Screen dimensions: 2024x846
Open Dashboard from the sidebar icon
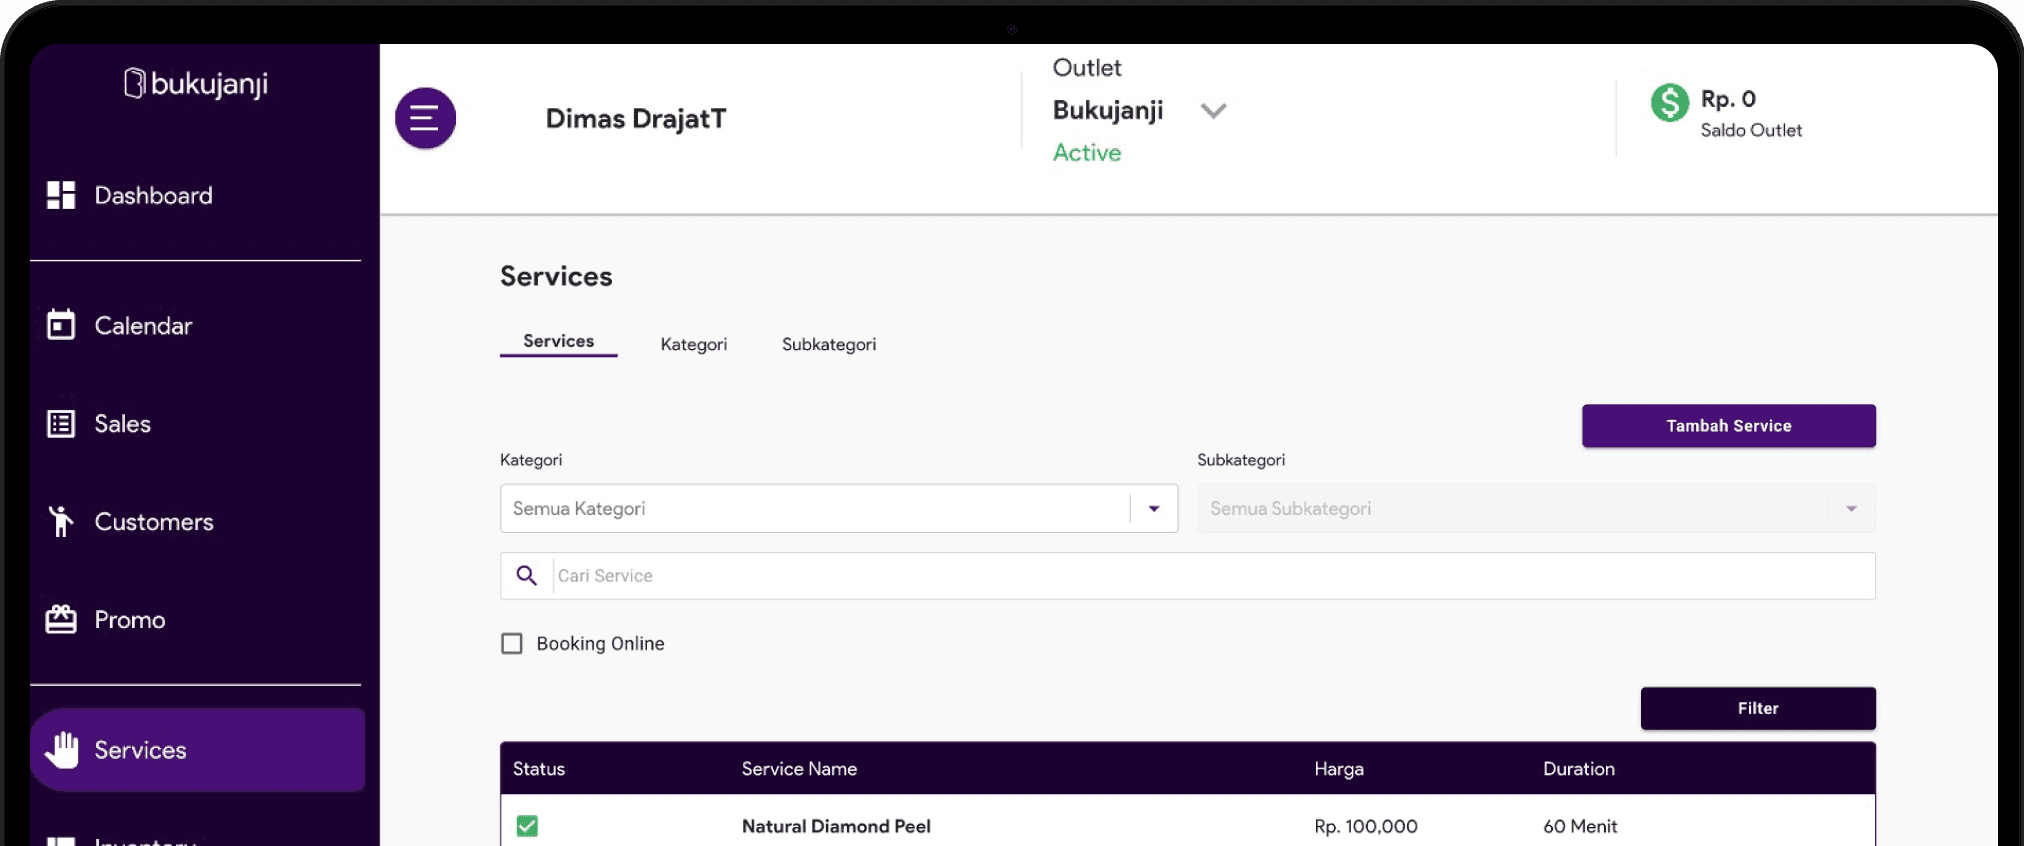tap(61, 195)
